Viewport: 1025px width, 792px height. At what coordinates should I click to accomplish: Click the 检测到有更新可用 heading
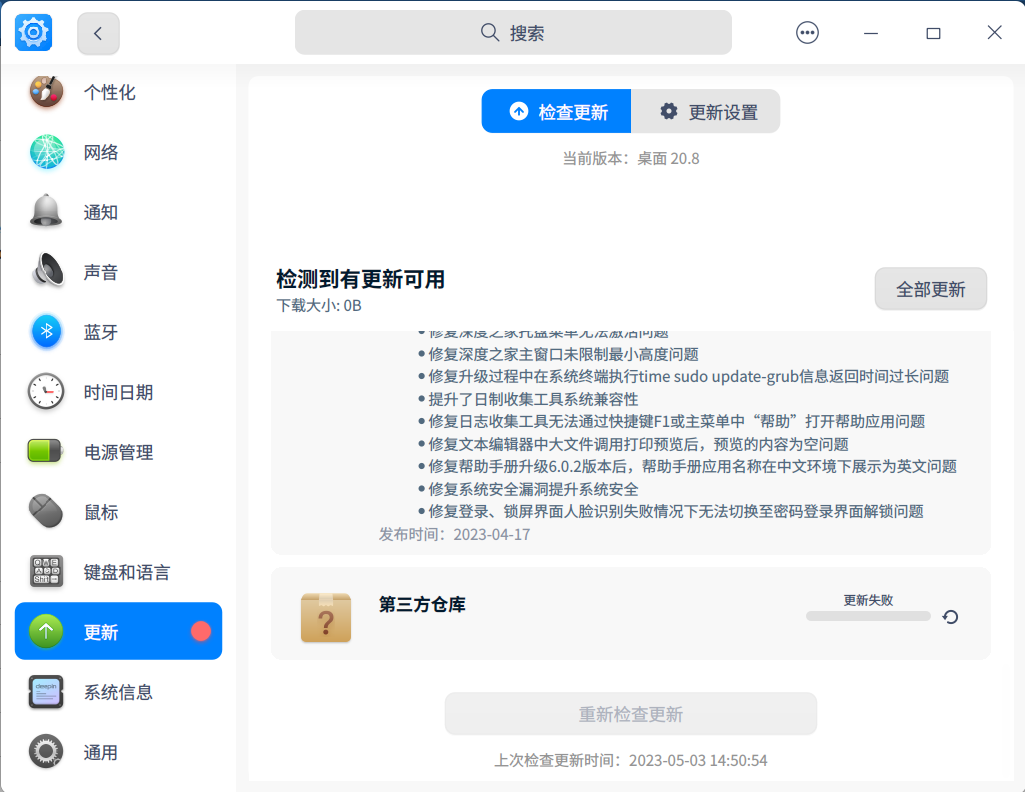click(360, 279)
